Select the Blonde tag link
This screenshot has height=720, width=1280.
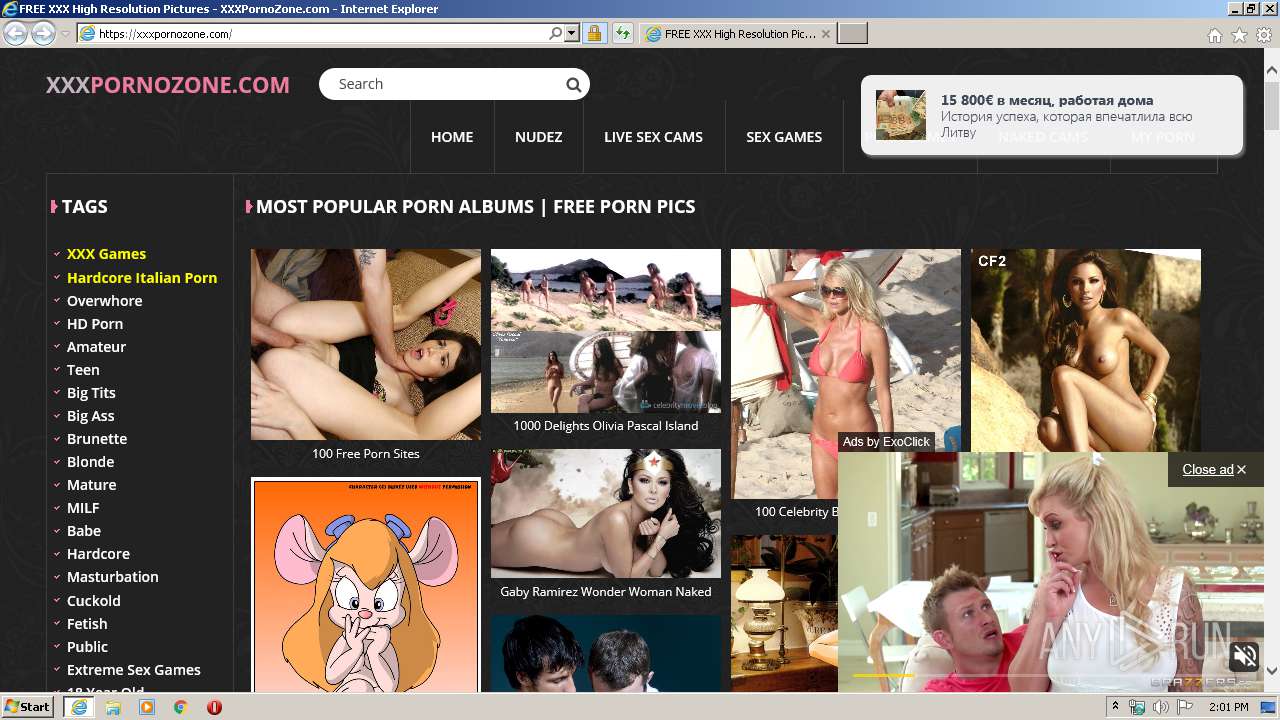click(x=90, y=462)
